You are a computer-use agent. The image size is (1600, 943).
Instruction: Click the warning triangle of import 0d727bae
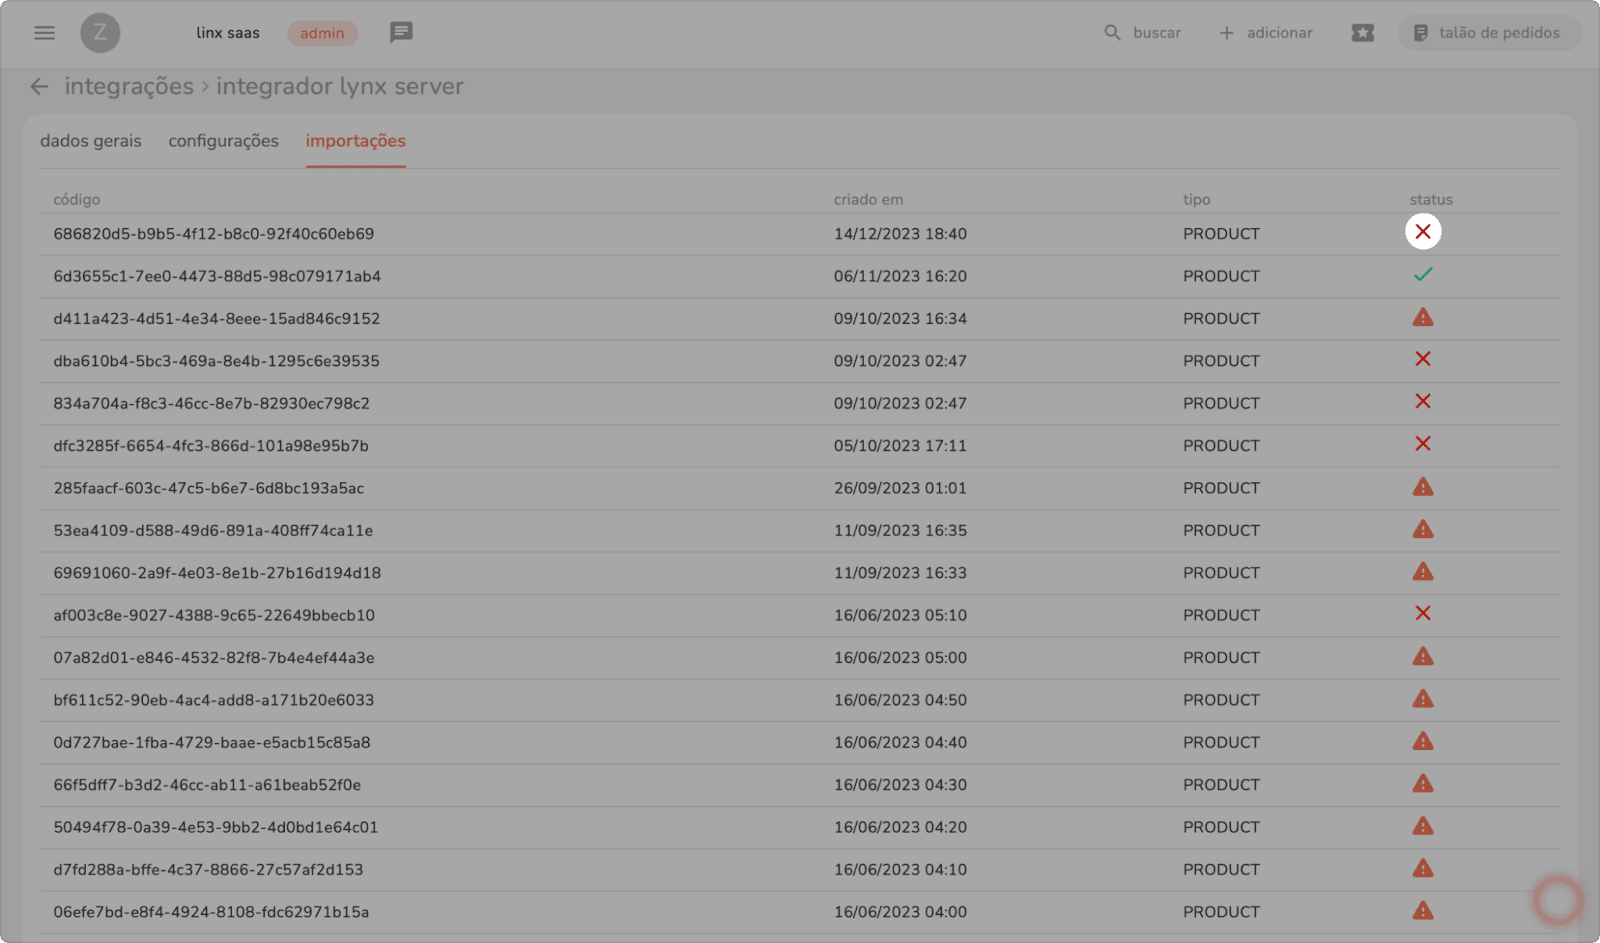click(x=1423, y=742)
